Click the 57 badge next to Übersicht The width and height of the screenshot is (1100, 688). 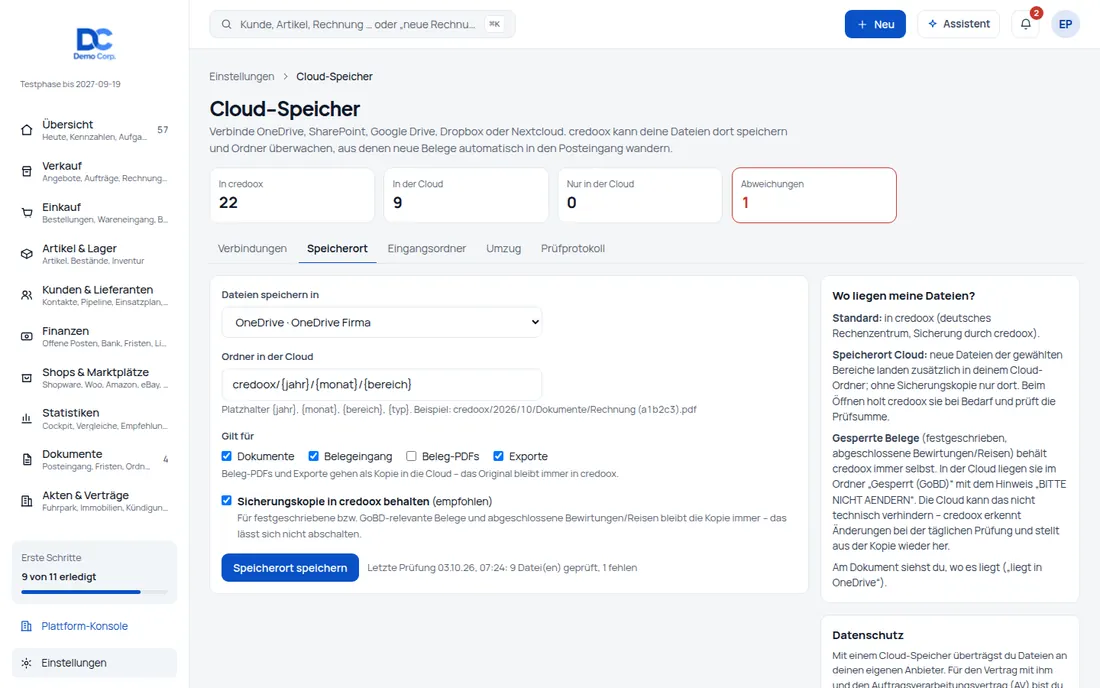163,130
